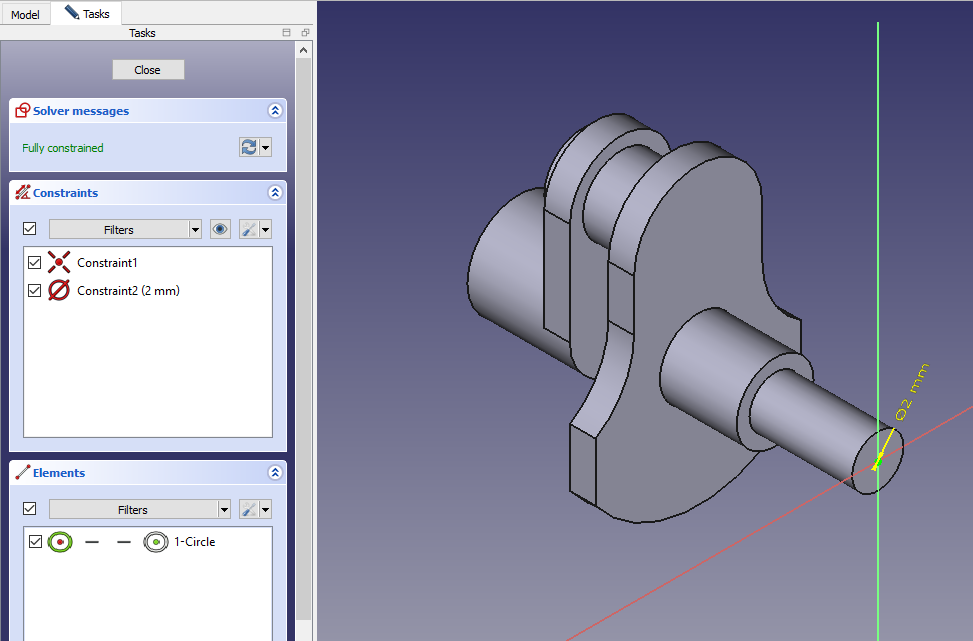Open elements settings tool icon
Image resolution: width=973 pixels, height=641 pixels.
(x=250, y=509)
